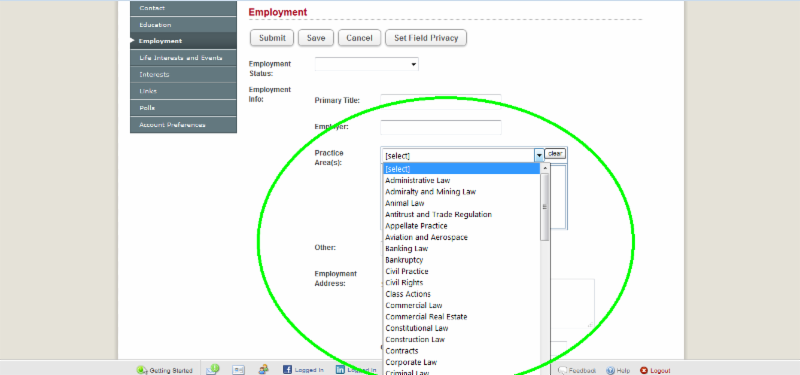Select Commercial Law from the list
Viewport: 800px width, 375px height.
[x=461, y=305]
